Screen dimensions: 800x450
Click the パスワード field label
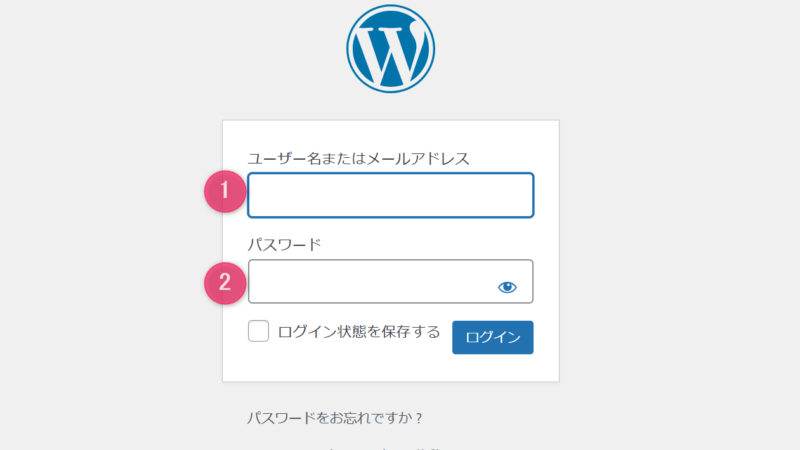(x=284, y=245)
